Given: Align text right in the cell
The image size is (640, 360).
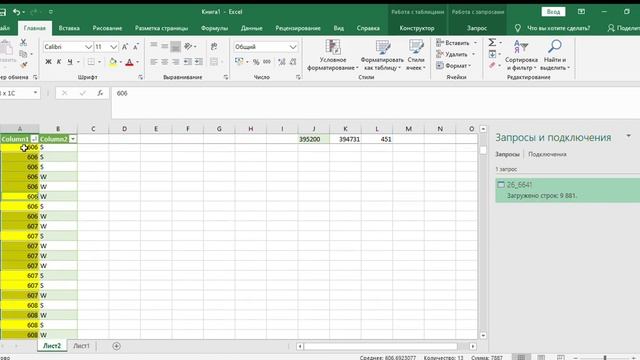Looking at the screenshot, I should [x=176, y=62].
